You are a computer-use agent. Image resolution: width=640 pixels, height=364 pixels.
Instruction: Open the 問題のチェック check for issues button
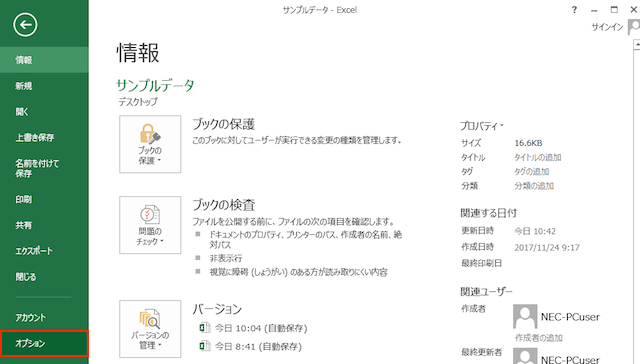pyautogui.click(x=150, y=225)
